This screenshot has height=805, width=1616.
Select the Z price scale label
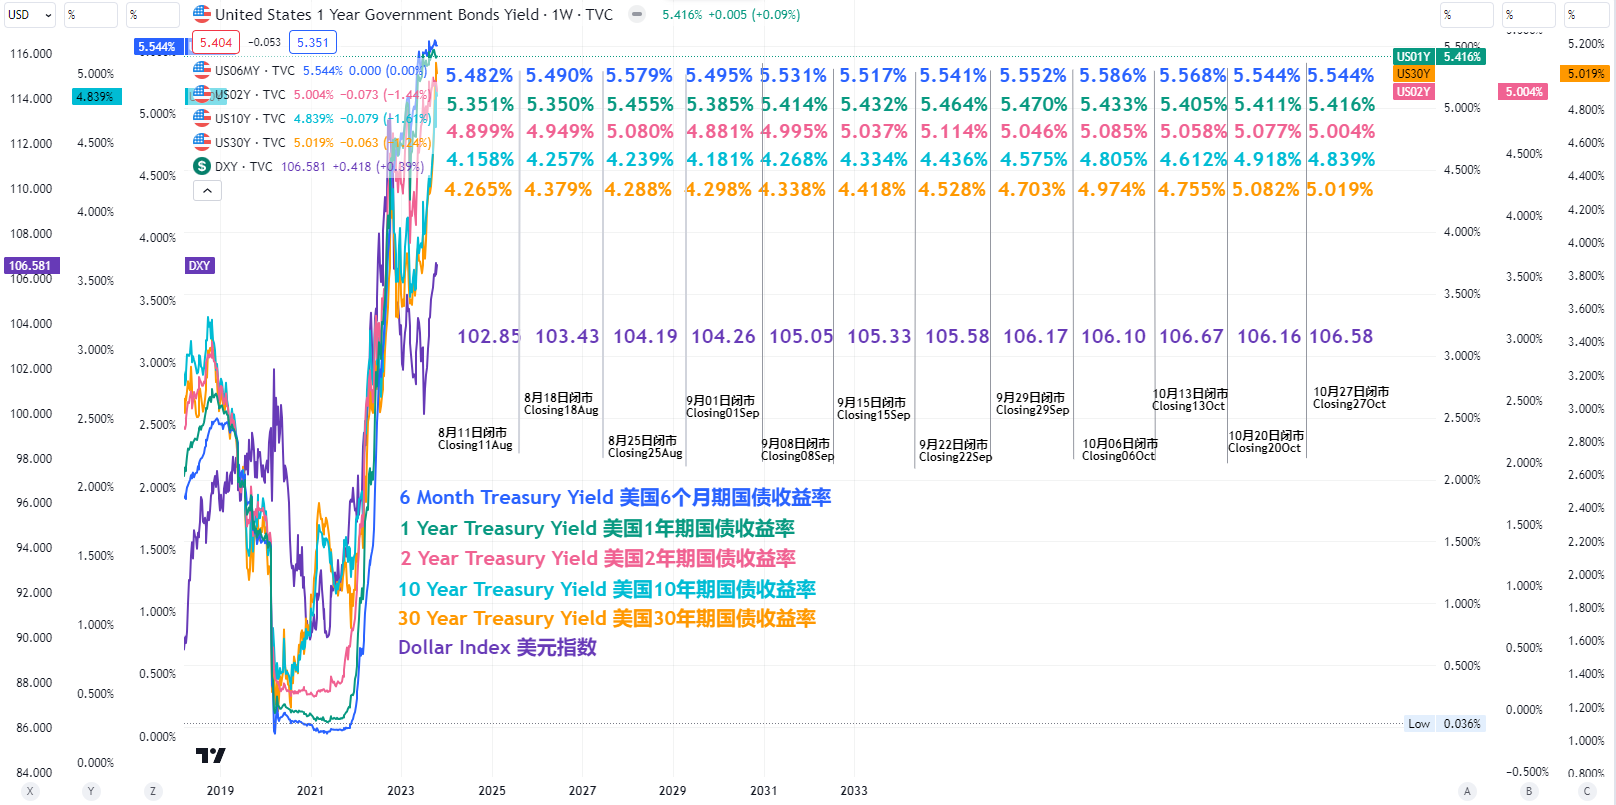153,791
